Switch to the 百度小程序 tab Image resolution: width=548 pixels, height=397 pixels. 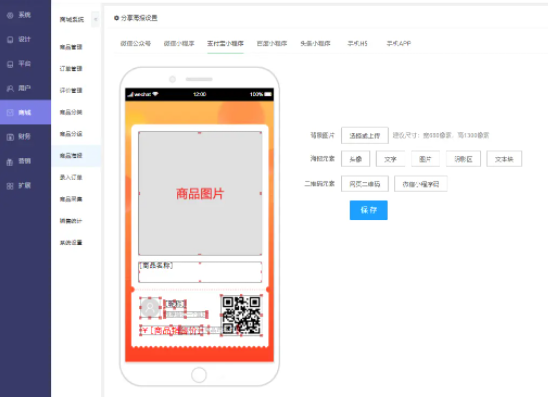tap(272, 43)
